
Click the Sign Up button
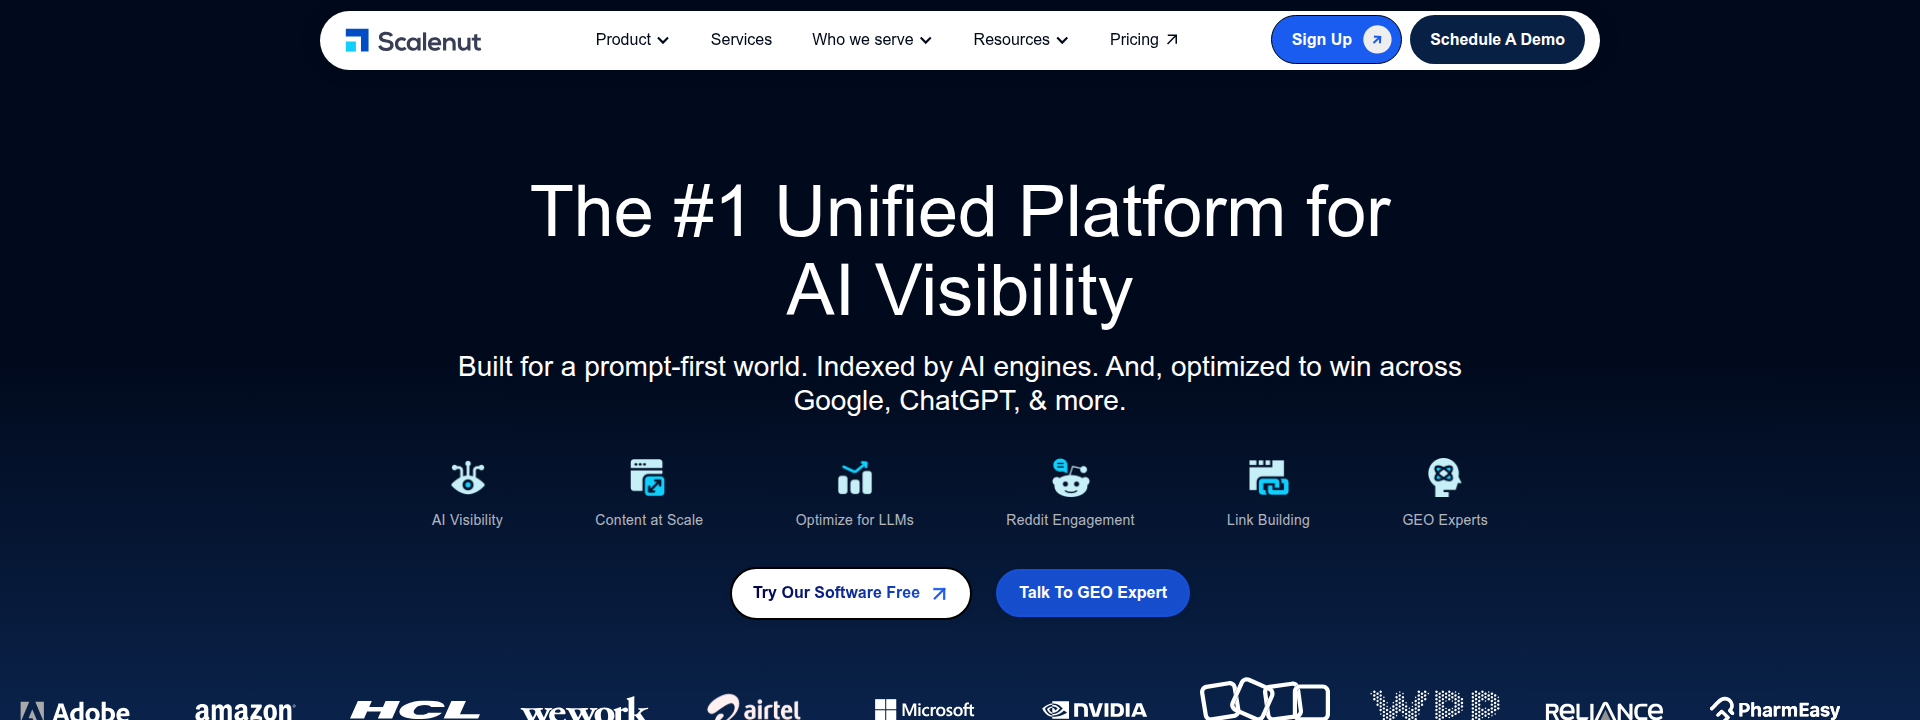click(1336, 40)
